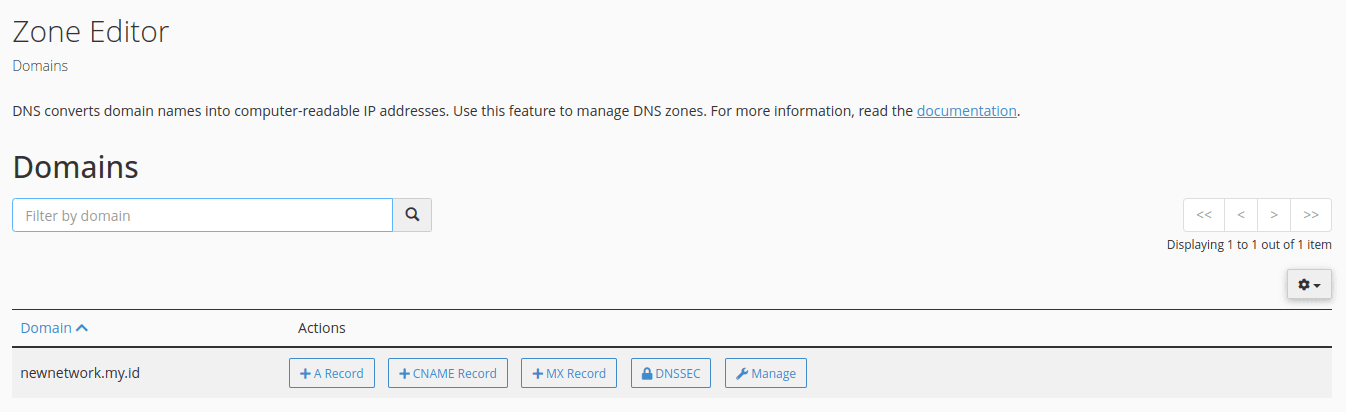Click the large Domains section heading

point(75,167)
